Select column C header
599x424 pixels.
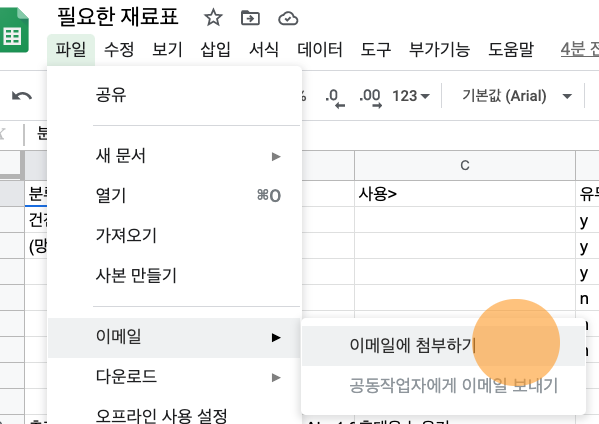pyautogui.click(x=465, y=165)
